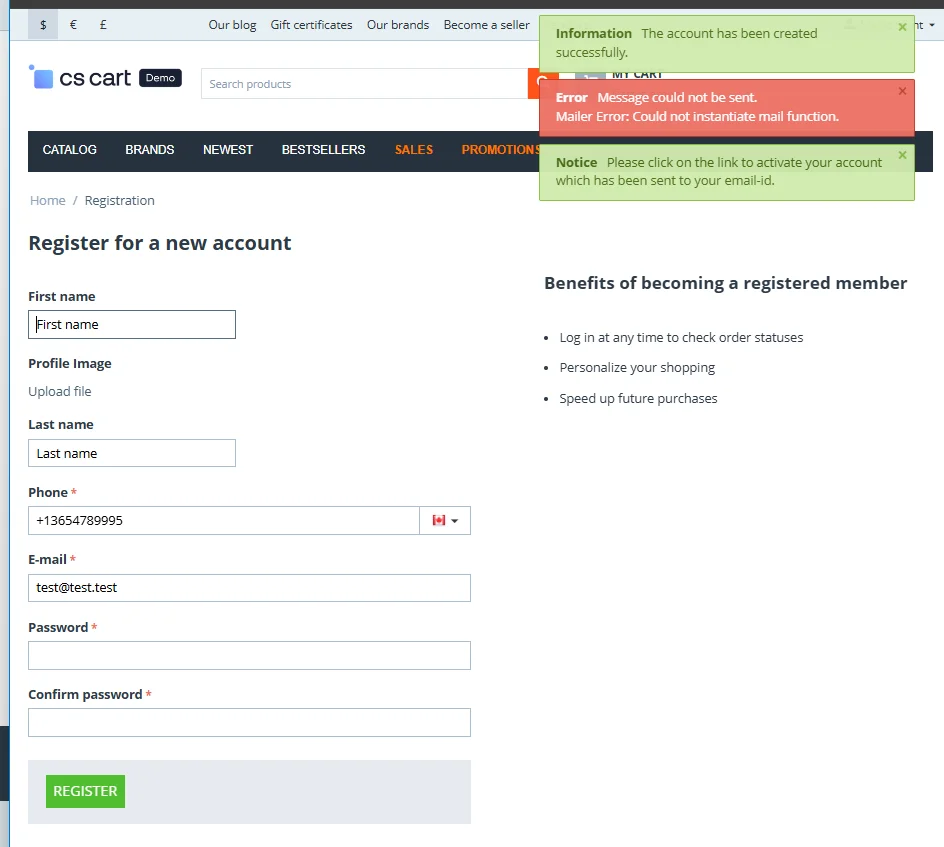Switch currency to pound
This screenshot has width=944, height=847.
coord(103,25)
